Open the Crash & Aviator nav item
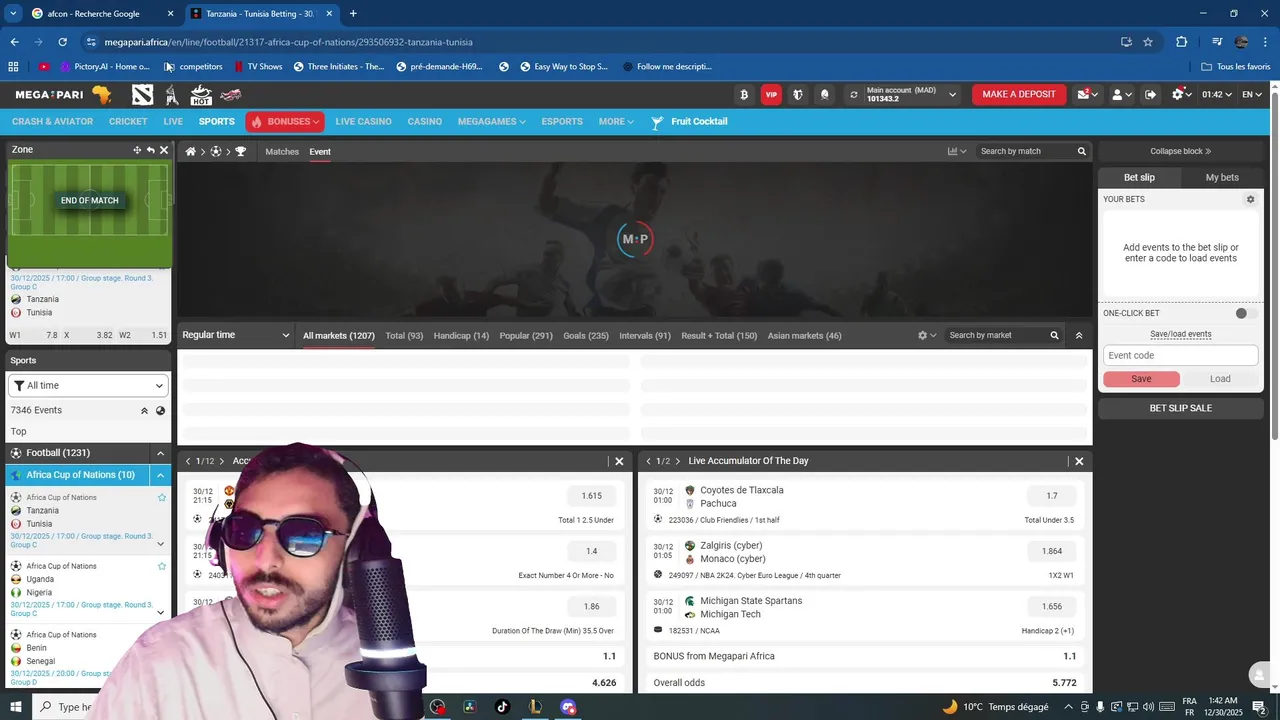 click(52, 122)
